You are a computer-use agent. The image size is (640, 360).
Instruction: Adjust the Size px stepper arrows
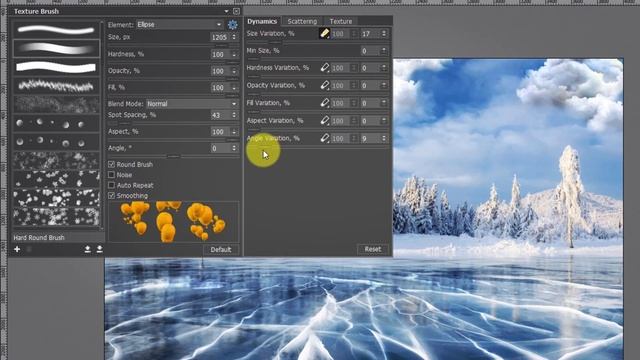(x=234, y=37)
